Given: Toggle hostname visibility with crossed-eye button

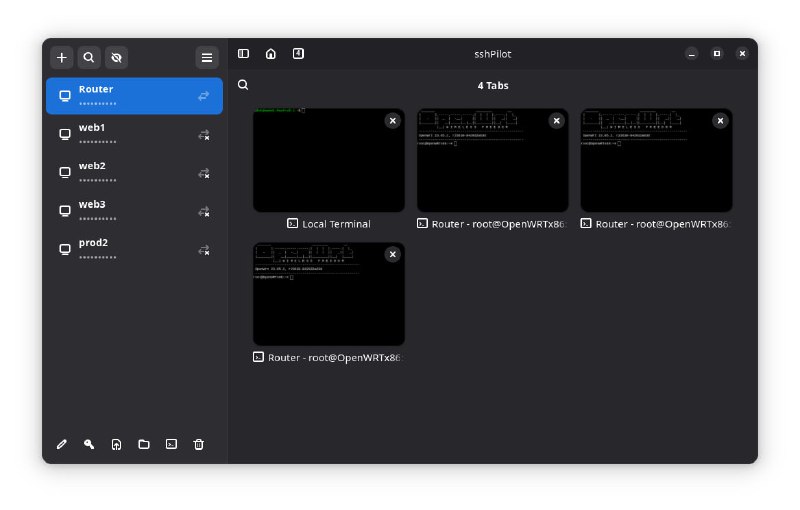Looking at the screenshot, I should click(x=116, y=58).
